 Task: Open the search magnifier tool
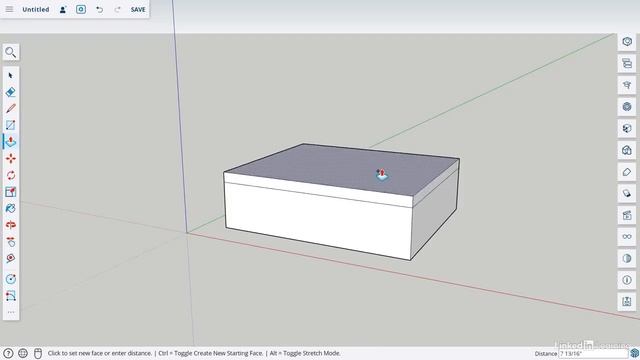click(x=11, y=52)
